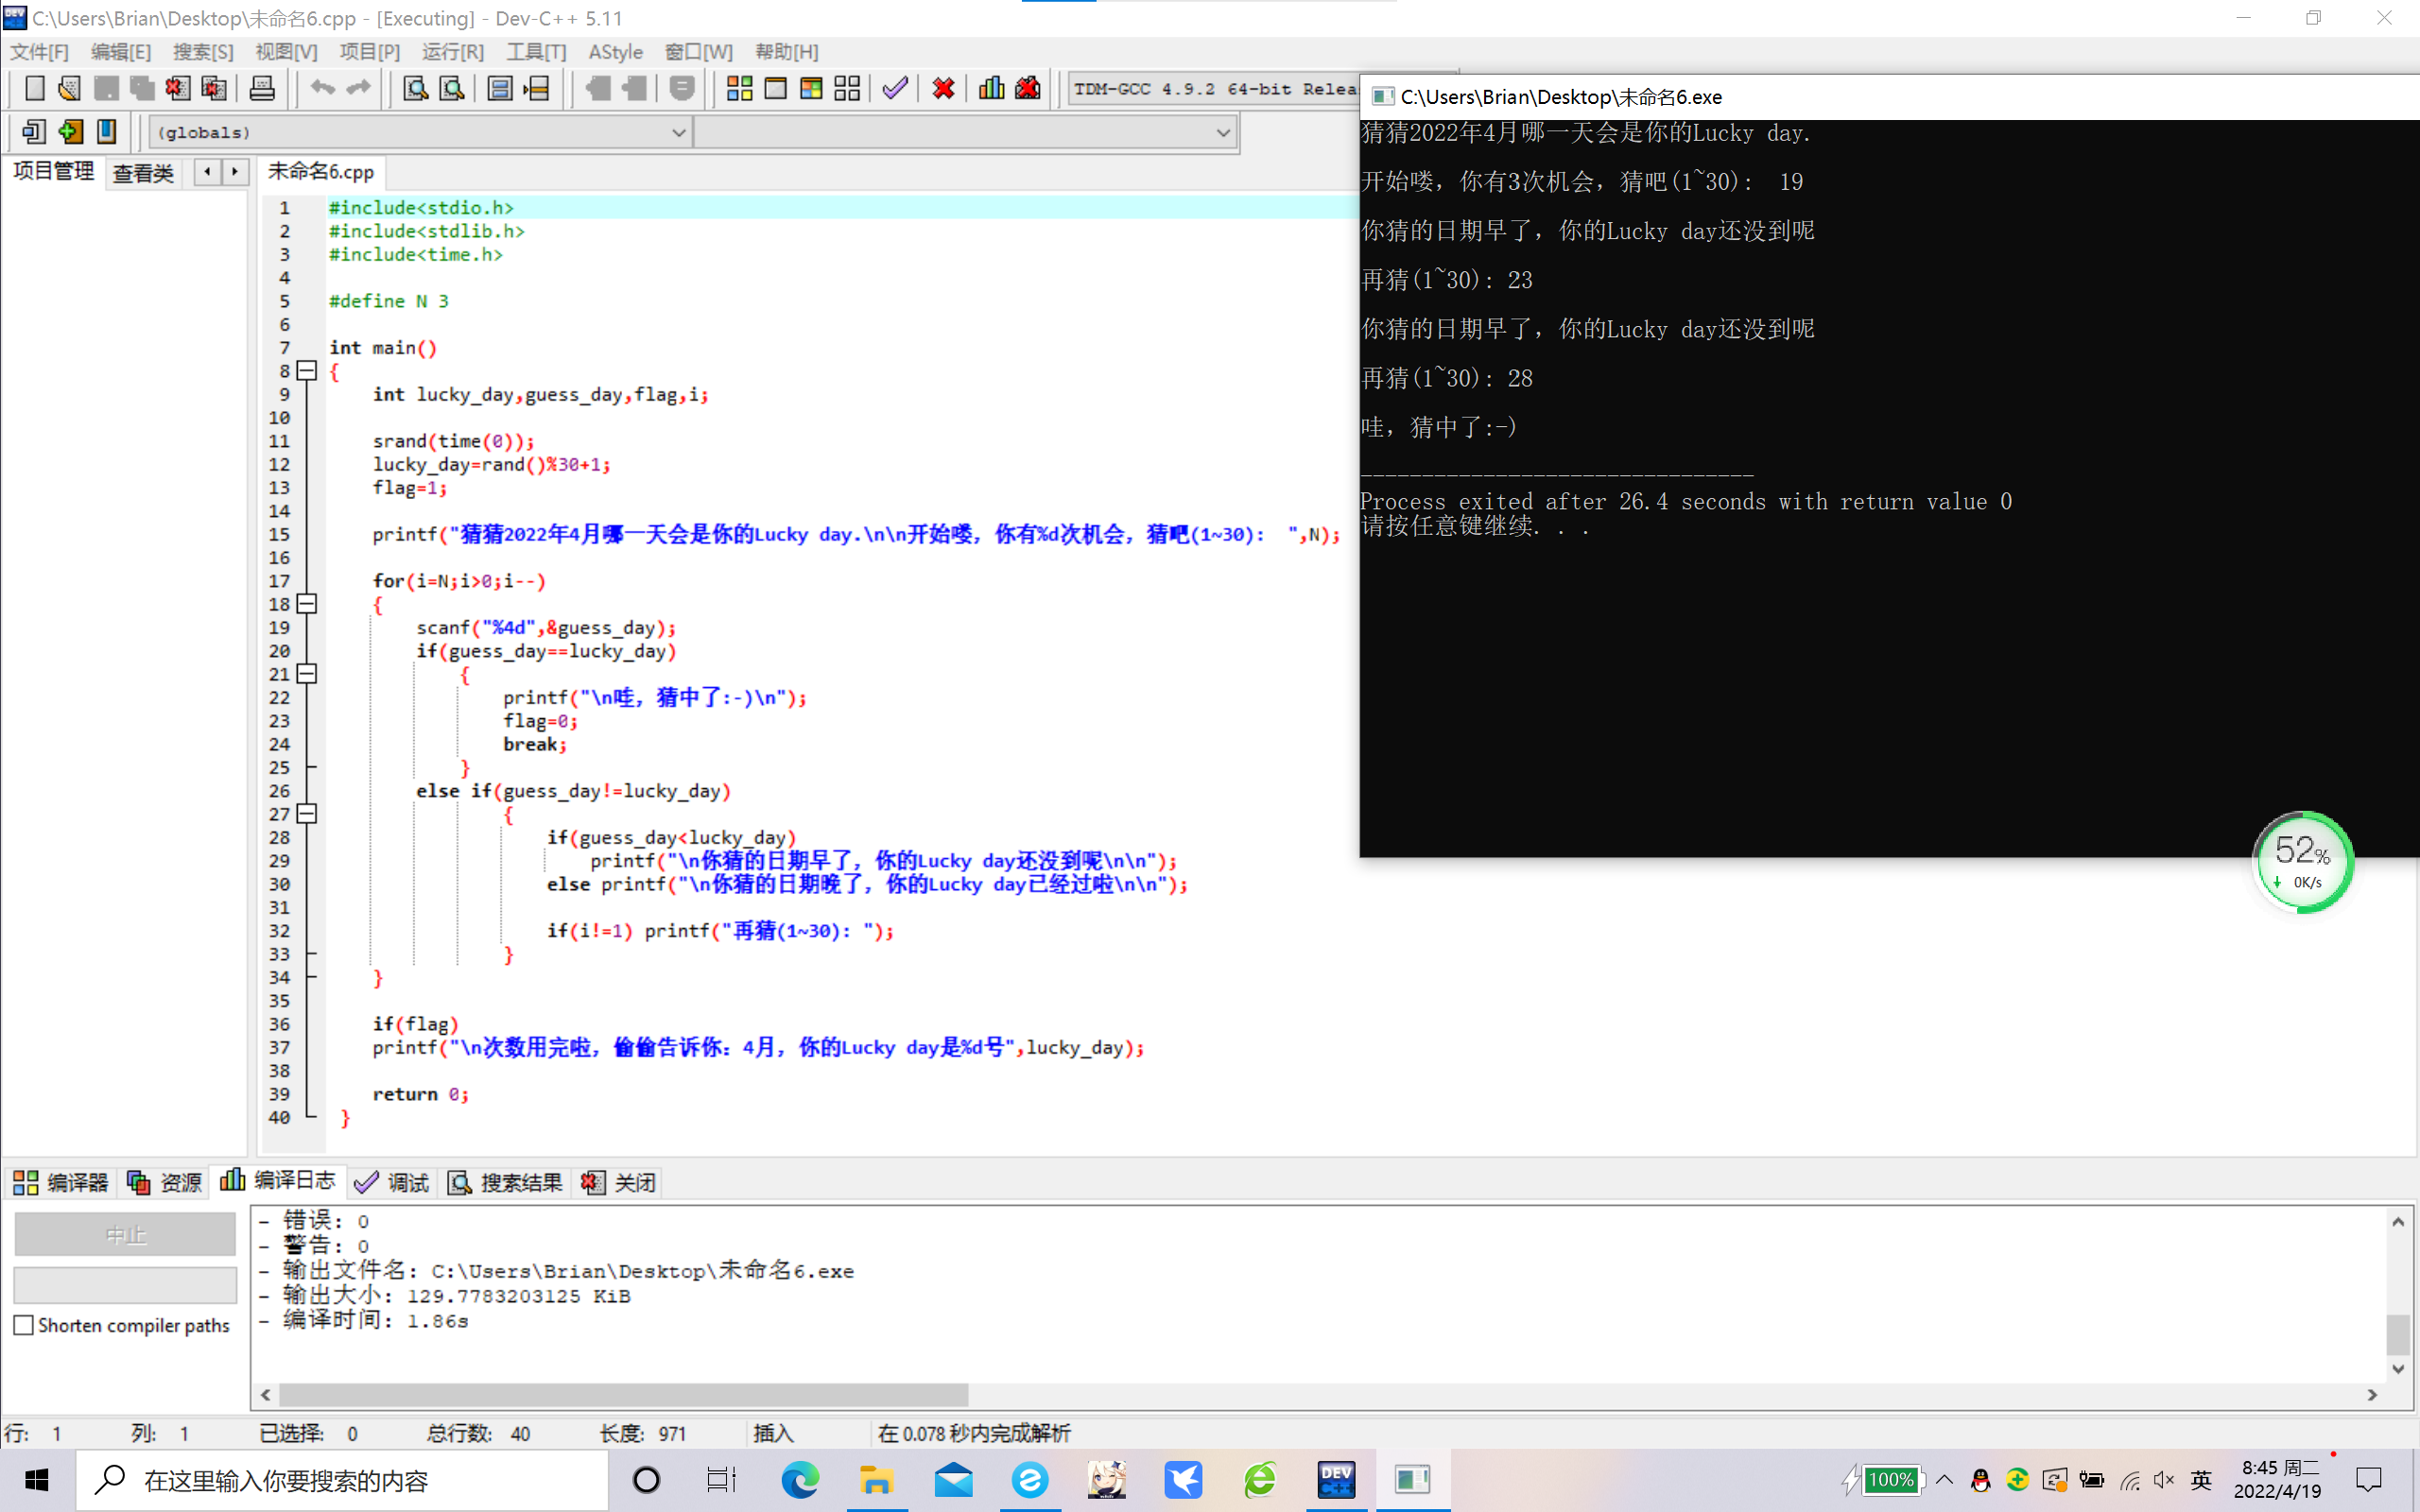The width and height of the screenshot is (2420, 1512).
Task: Click the Print toolbar icon
Action: (x=262, y=89)
